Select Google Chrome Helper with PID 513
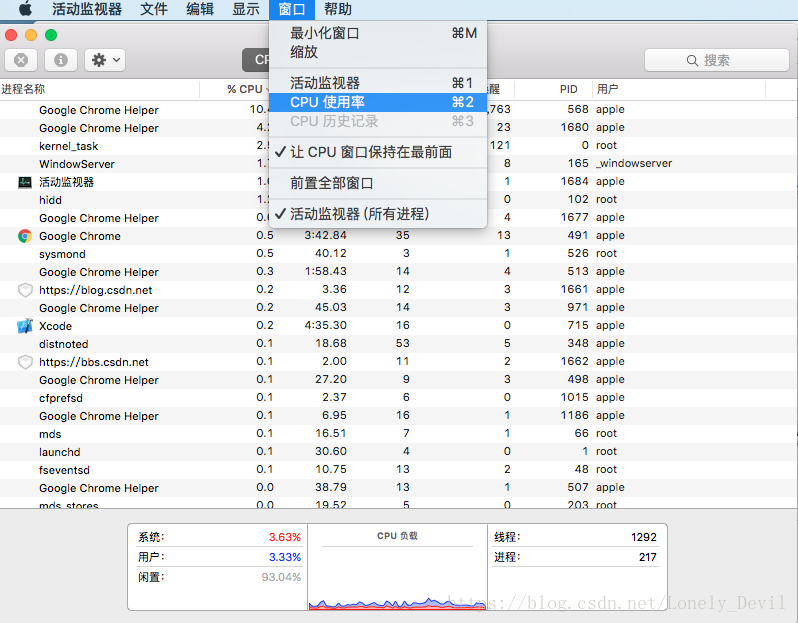 [399, 272]
